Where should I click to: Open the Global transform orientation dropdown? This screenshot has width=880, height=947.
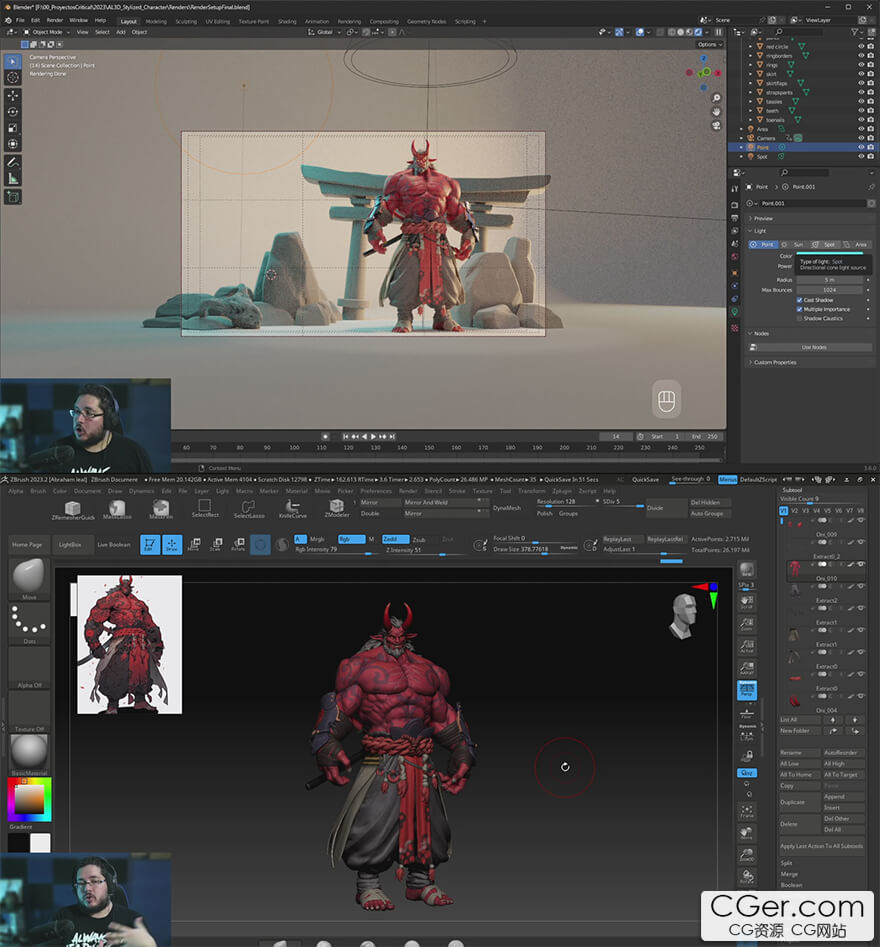(324, 32)
